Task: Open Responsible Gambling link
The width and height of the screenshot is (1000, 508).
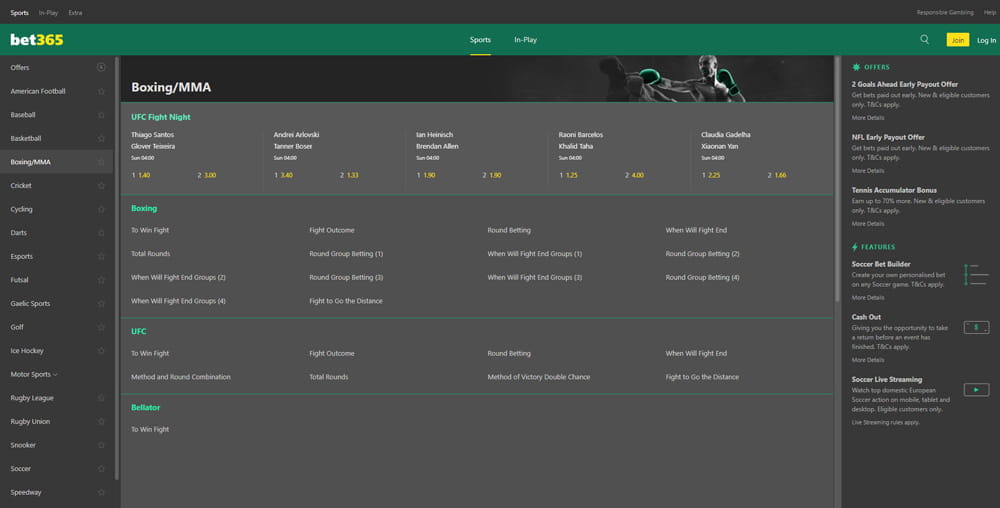Action: [x=945, y=13]
